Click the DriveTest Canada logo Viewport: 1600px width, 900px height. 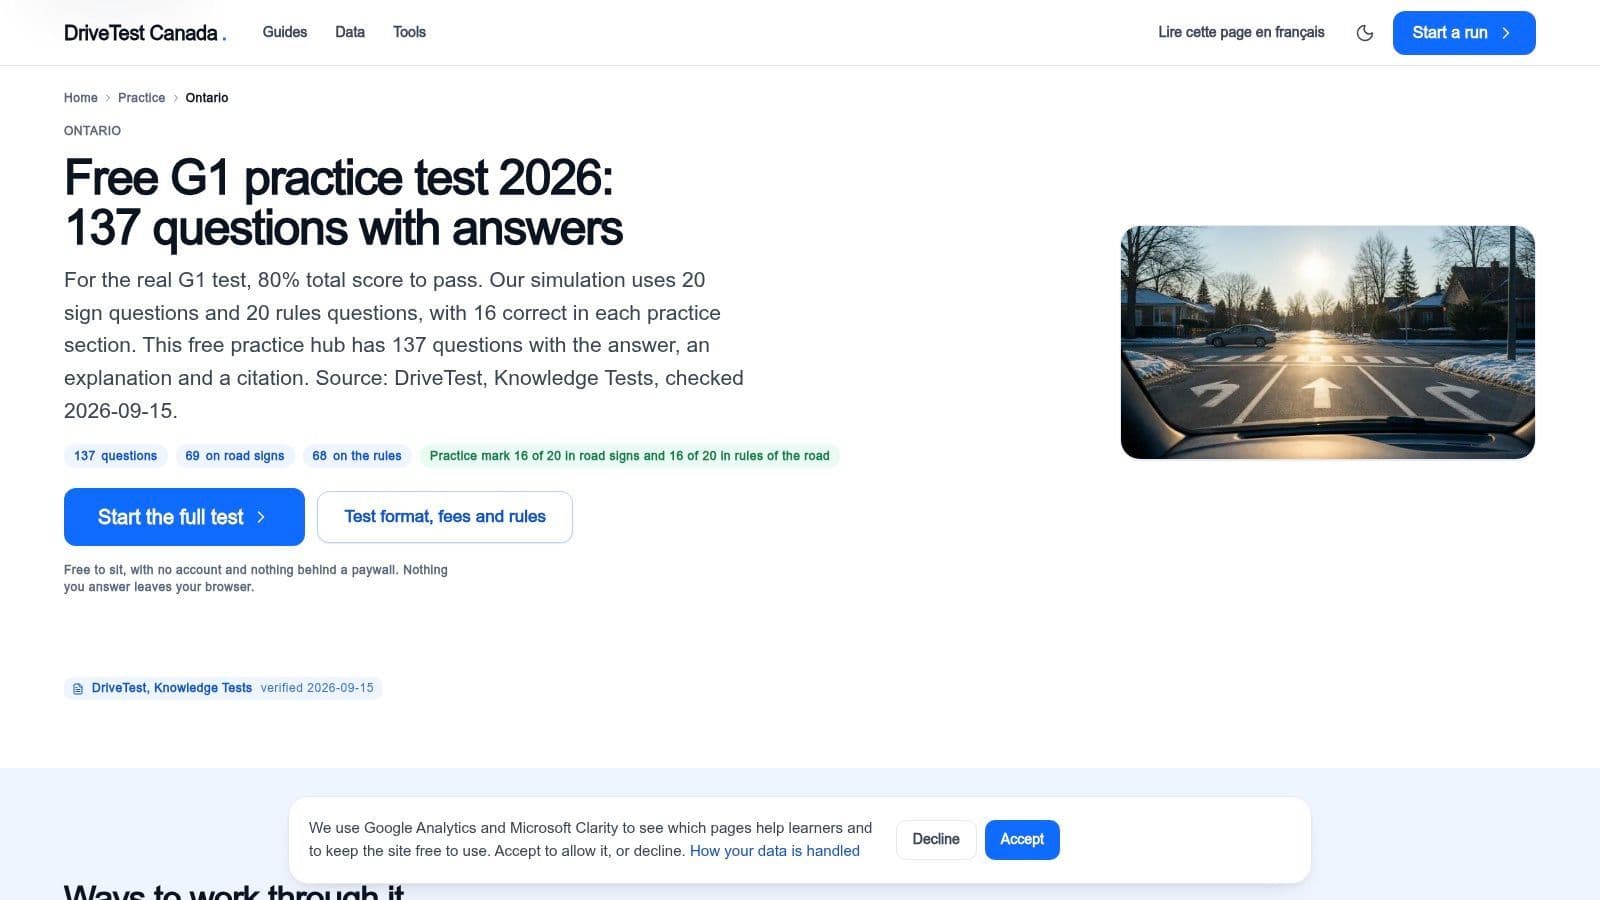click(145, 33)
